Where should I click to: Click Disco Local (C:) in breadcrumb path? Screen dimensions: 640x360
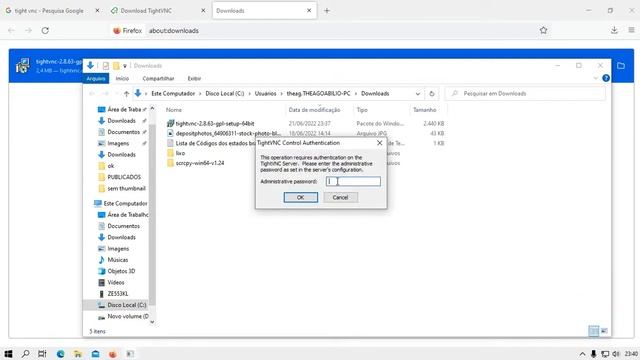coord(224,93)
